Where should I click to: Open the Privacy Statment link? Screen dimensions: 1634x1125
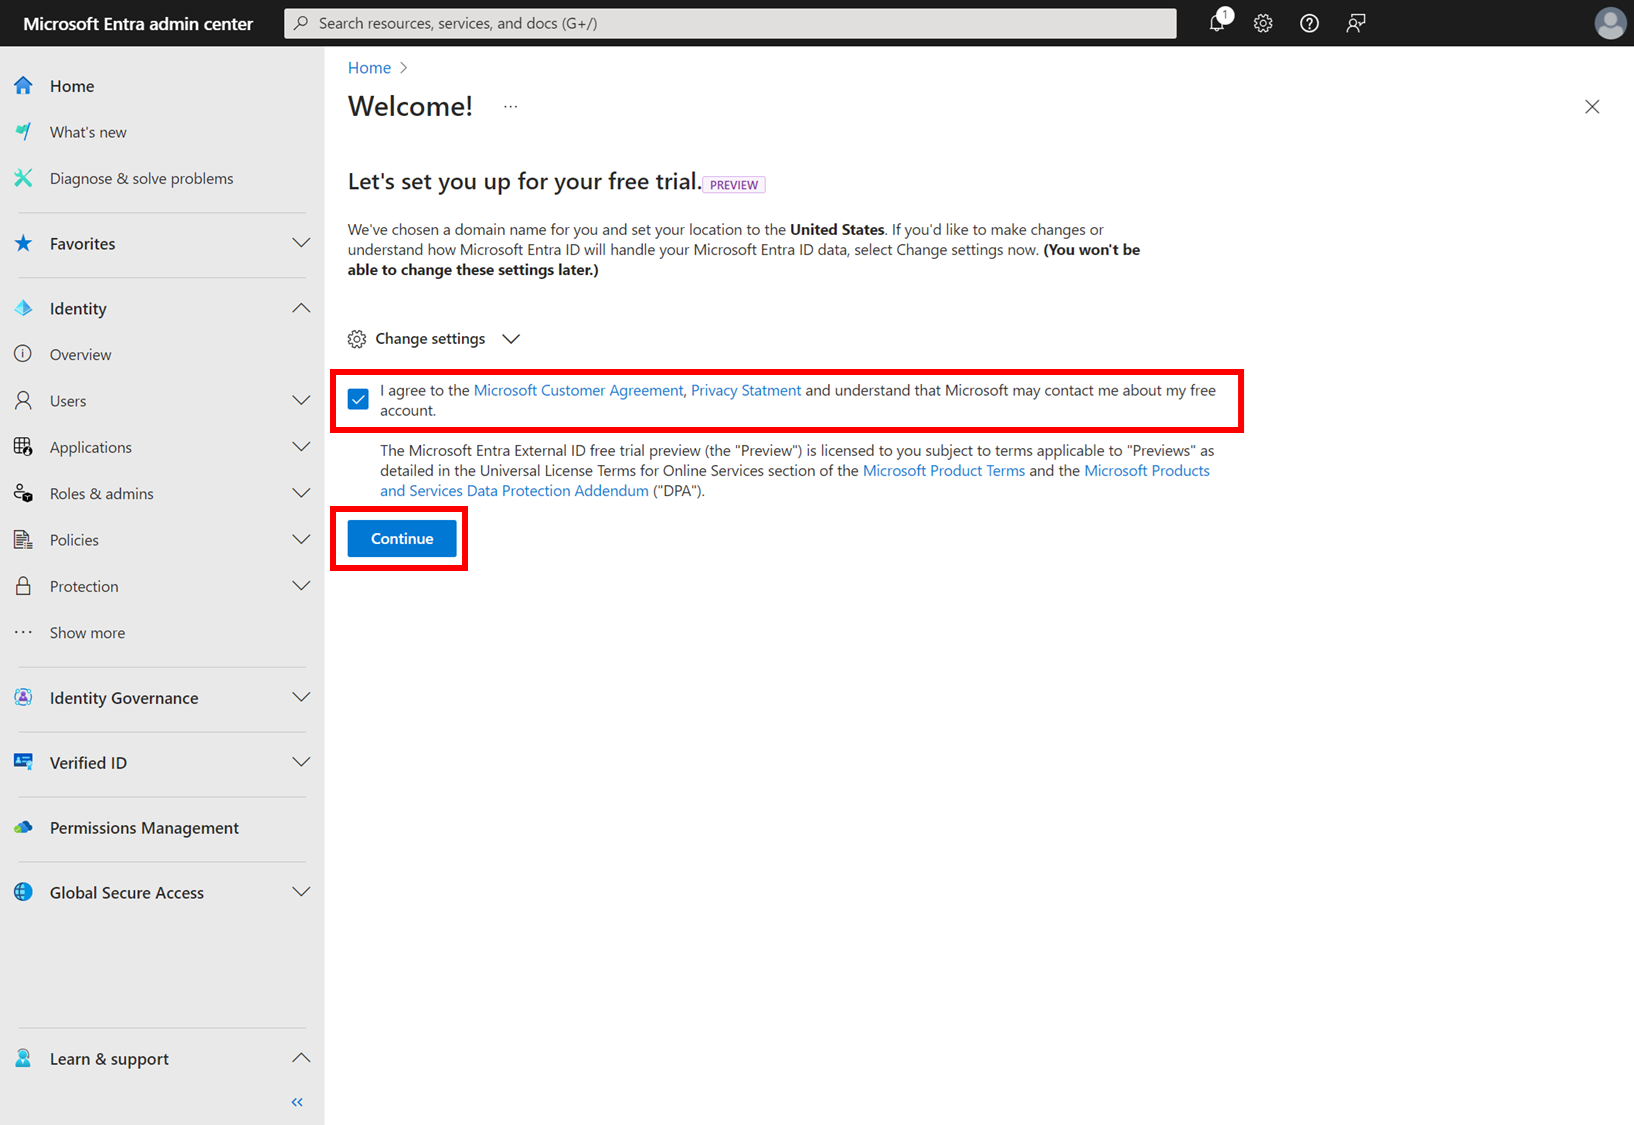(746, 390)
